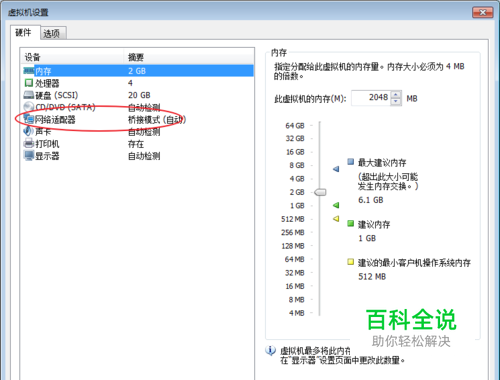Select the 硬盘 (SCSI) device row
The width and height of the screenshot is (500, 380).
click(138, 95)
